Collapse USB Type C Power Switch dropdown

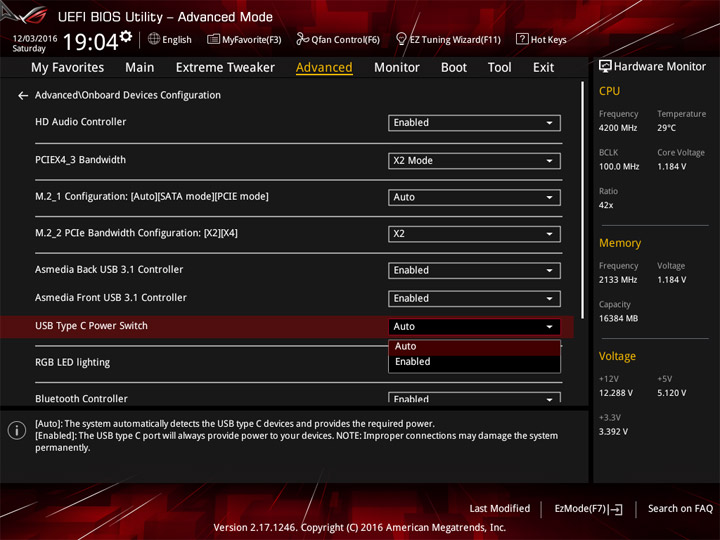click(474, 326)
